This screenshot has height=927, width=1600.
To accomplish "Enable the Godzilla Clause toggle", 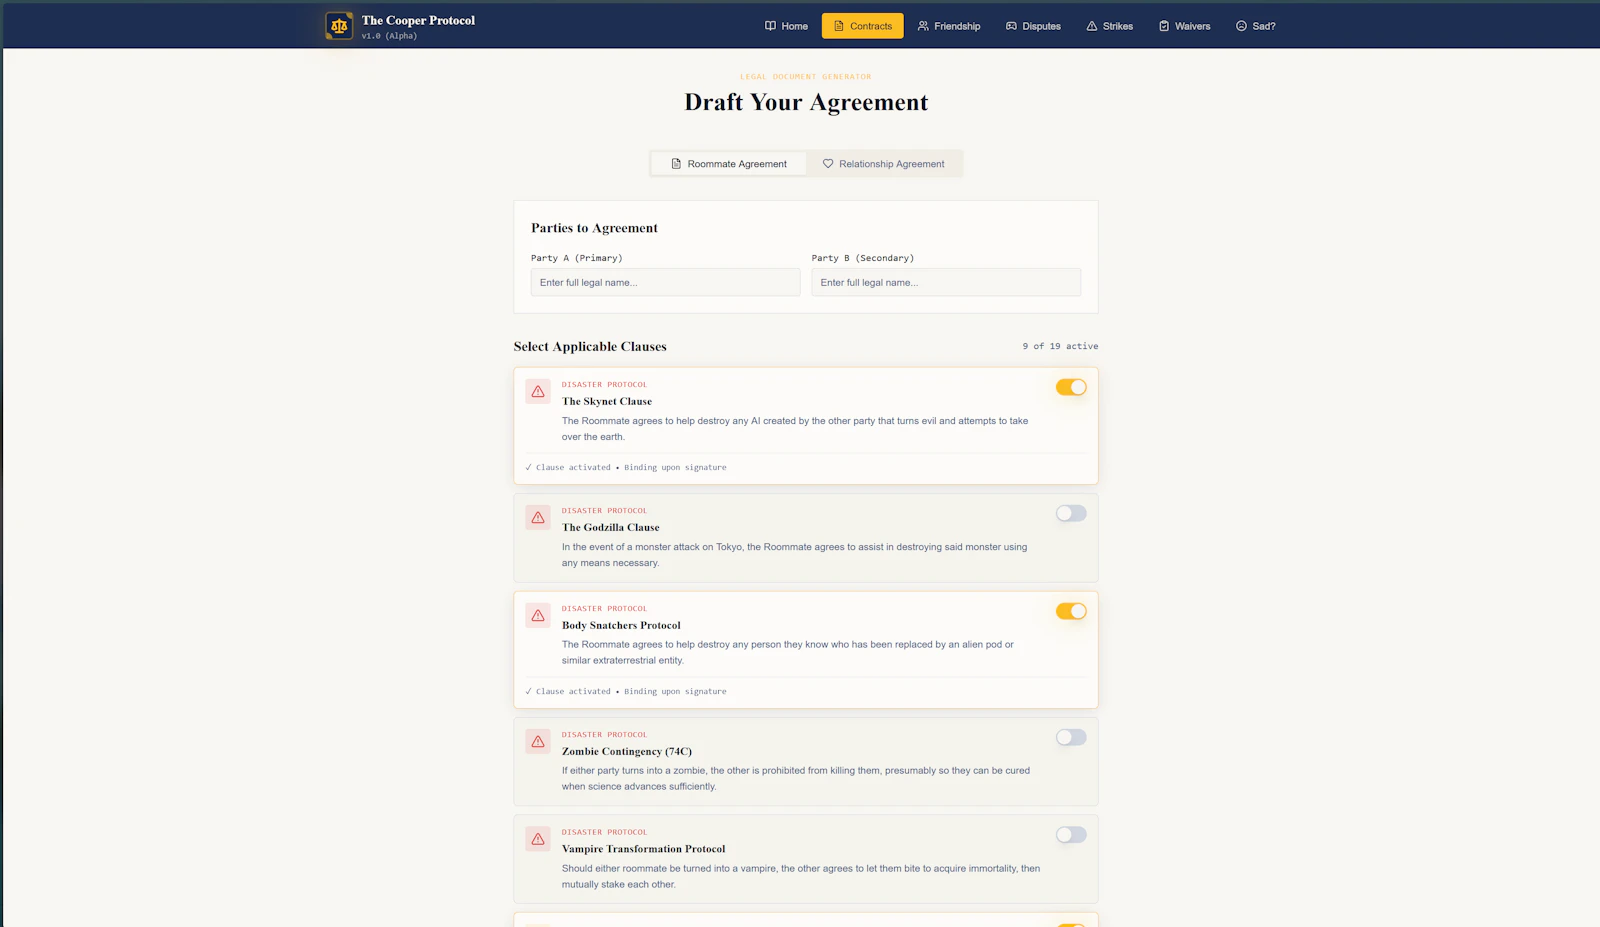I will coord(1071,513).
